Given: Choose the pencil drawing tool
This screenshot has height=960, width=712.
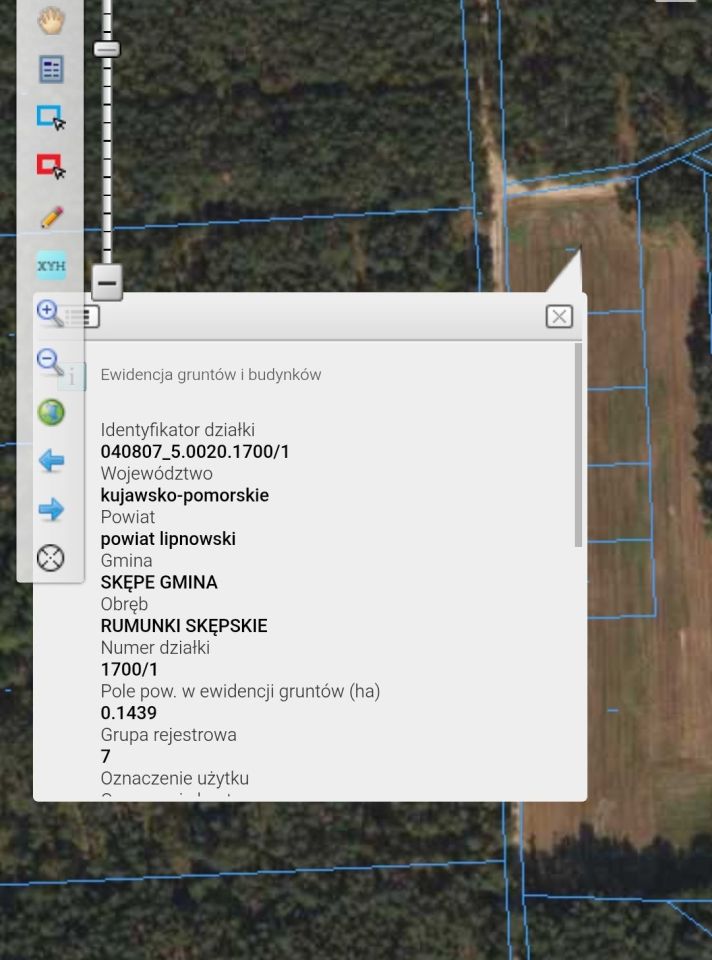Looking at the screenshot, I should (x=51, y=217).
